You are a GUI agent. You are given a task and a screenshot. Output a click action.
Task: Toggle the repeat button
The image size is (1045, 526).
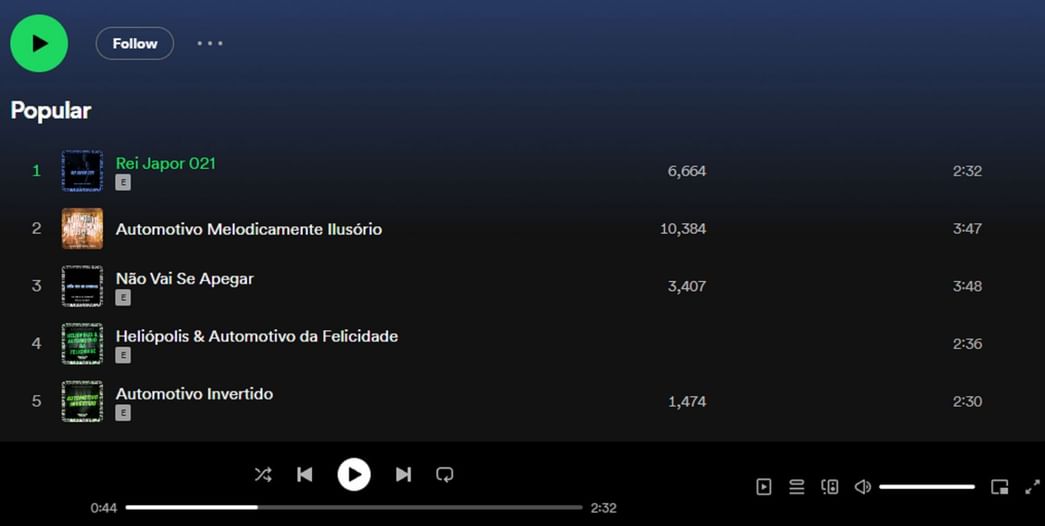click(x=445, y=474)
